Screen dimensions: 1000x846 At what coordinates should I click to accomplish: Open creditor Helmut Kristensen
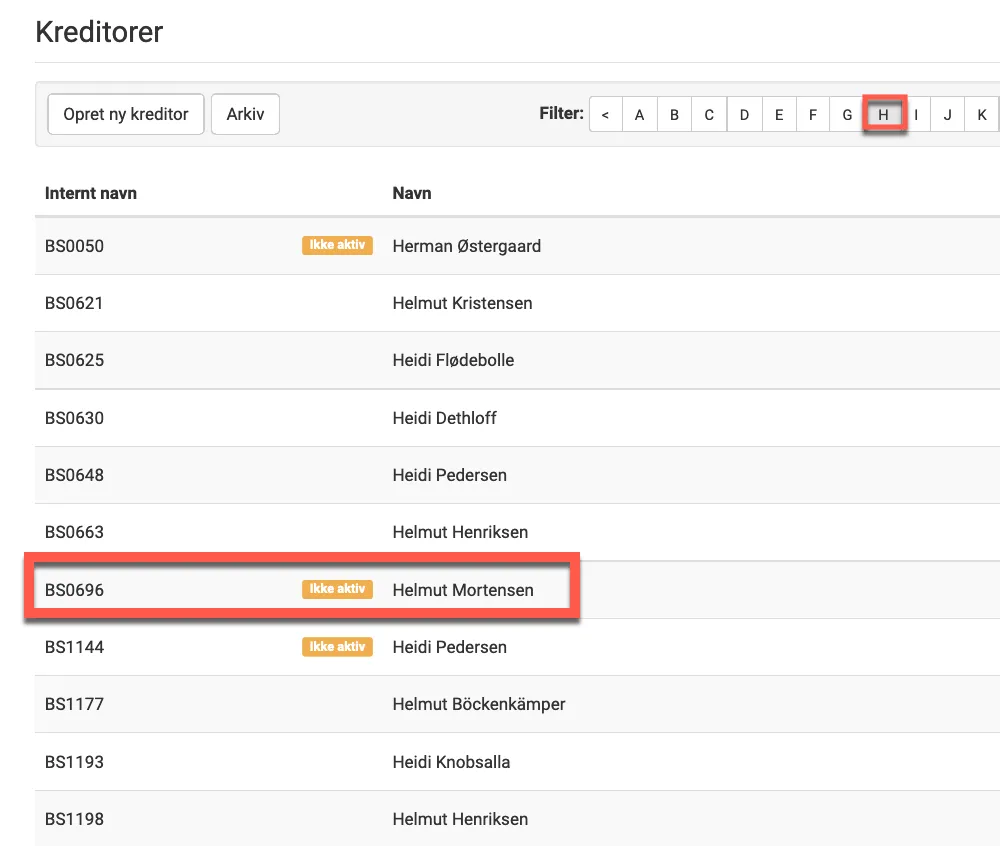pyautogui.click(x=462, y=303)
